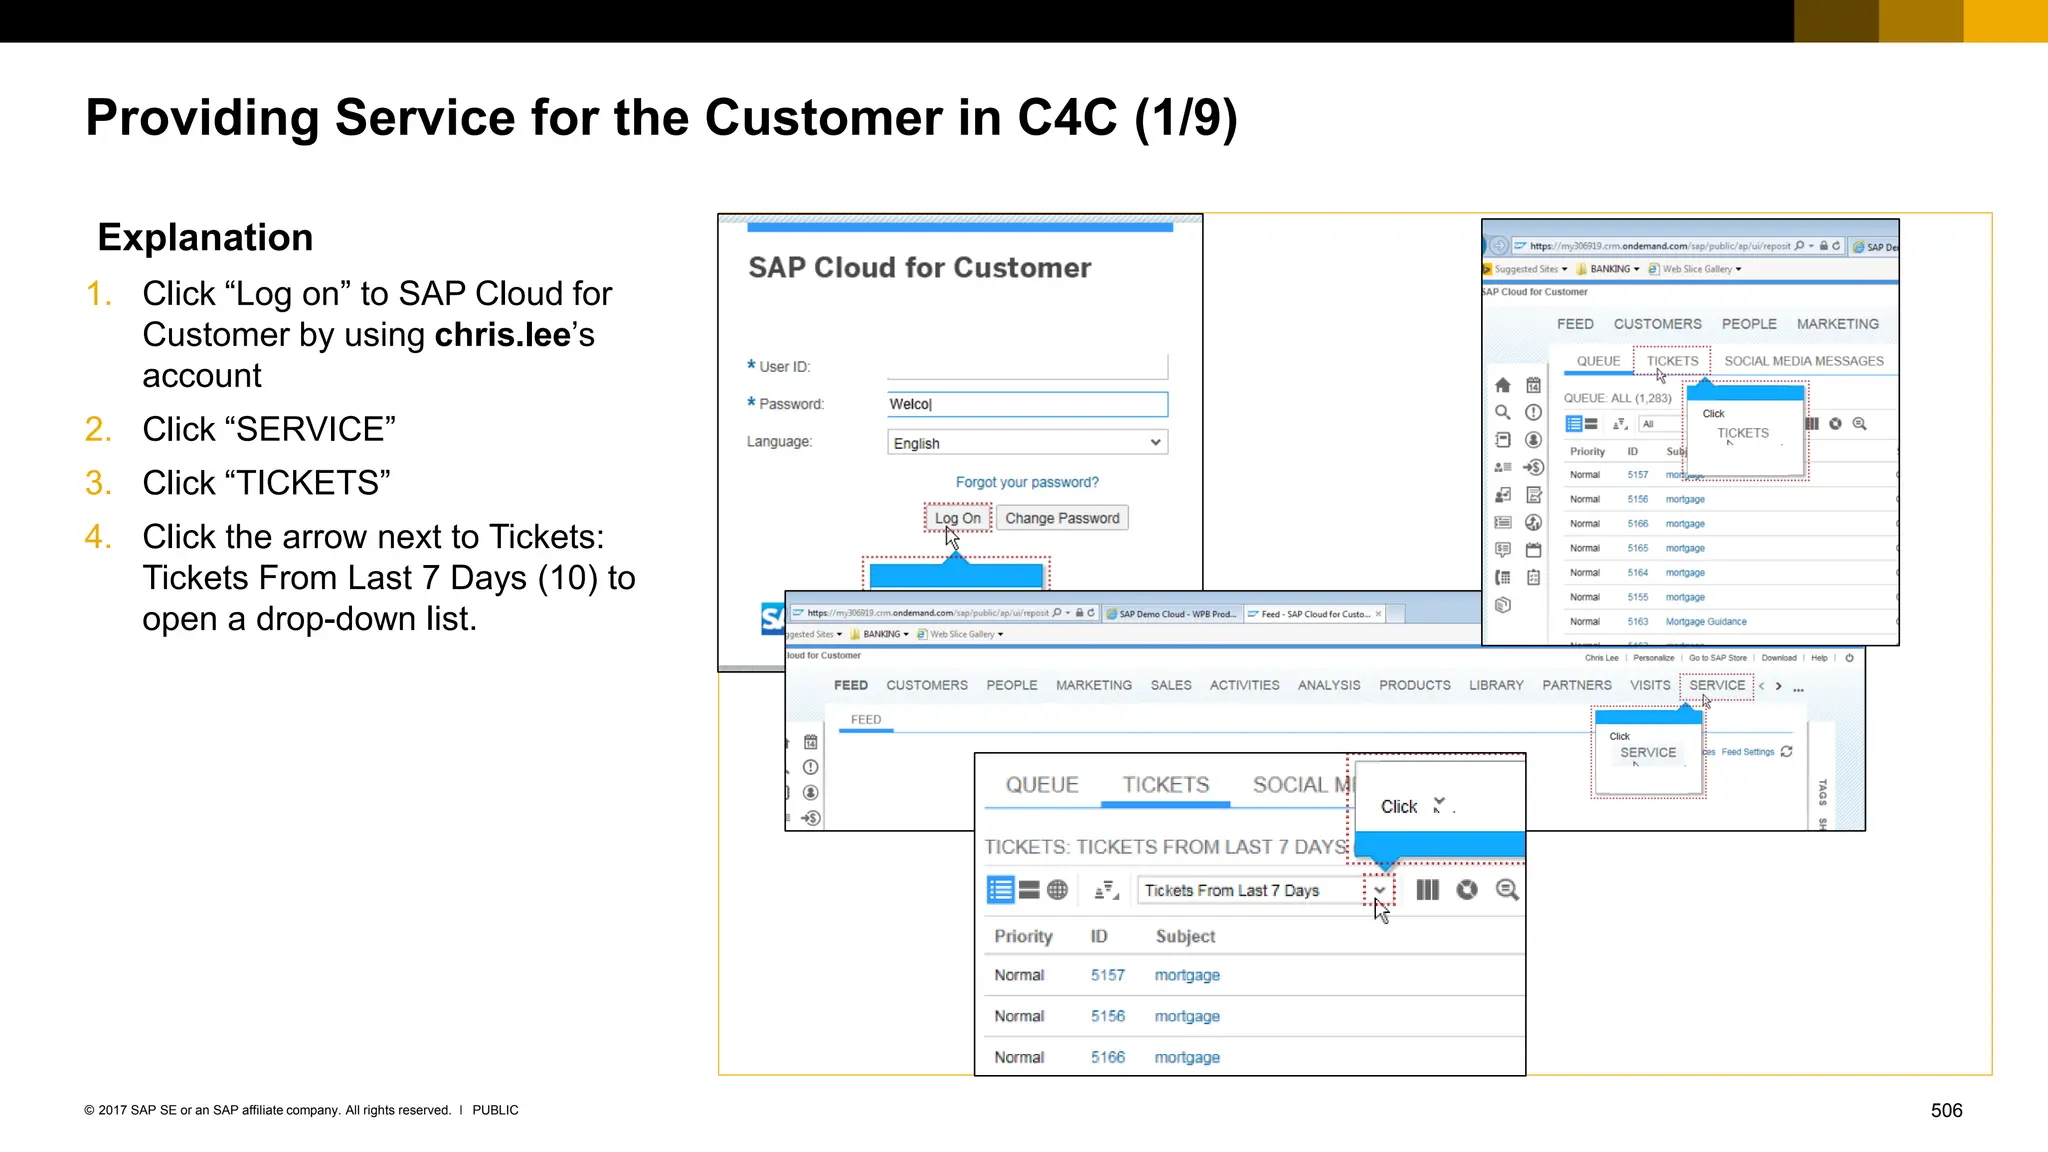
Task: Open the TICKETS tab beside QUEUE in the queue screenshot
Action: (x=1672, y=361)
